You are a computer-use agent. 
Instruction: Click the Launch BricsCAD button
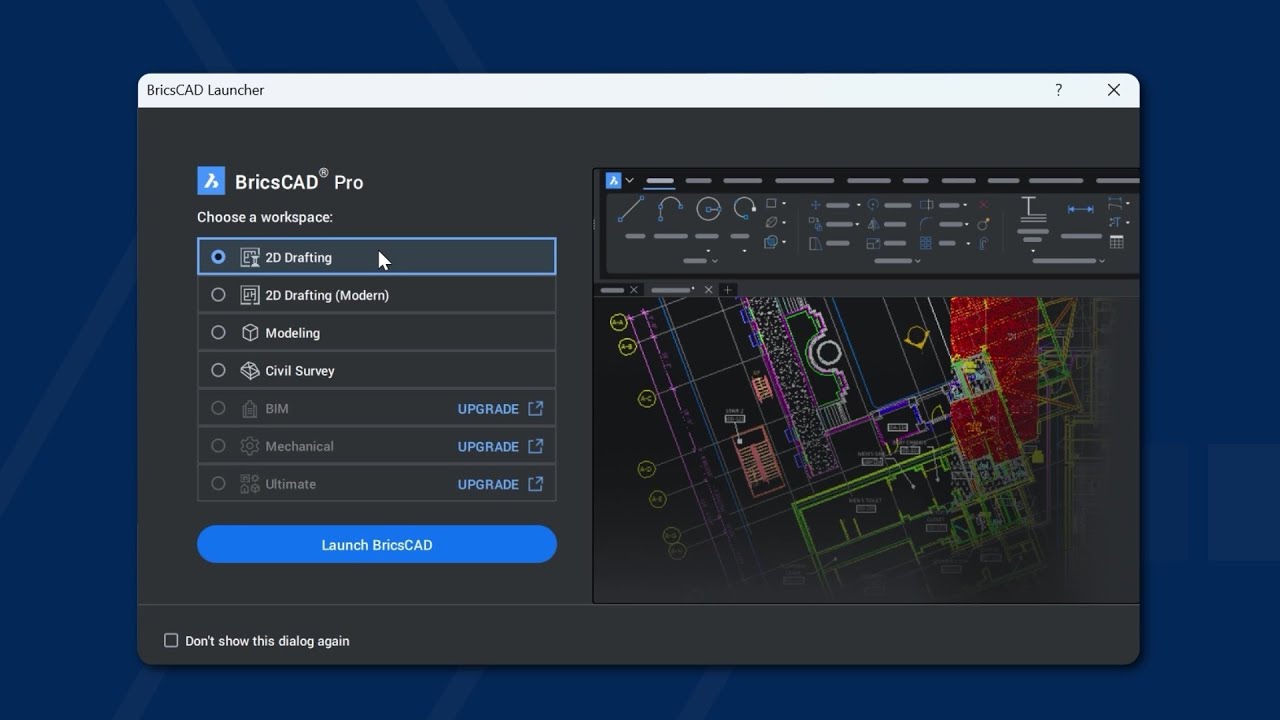(x=377, y=544)
